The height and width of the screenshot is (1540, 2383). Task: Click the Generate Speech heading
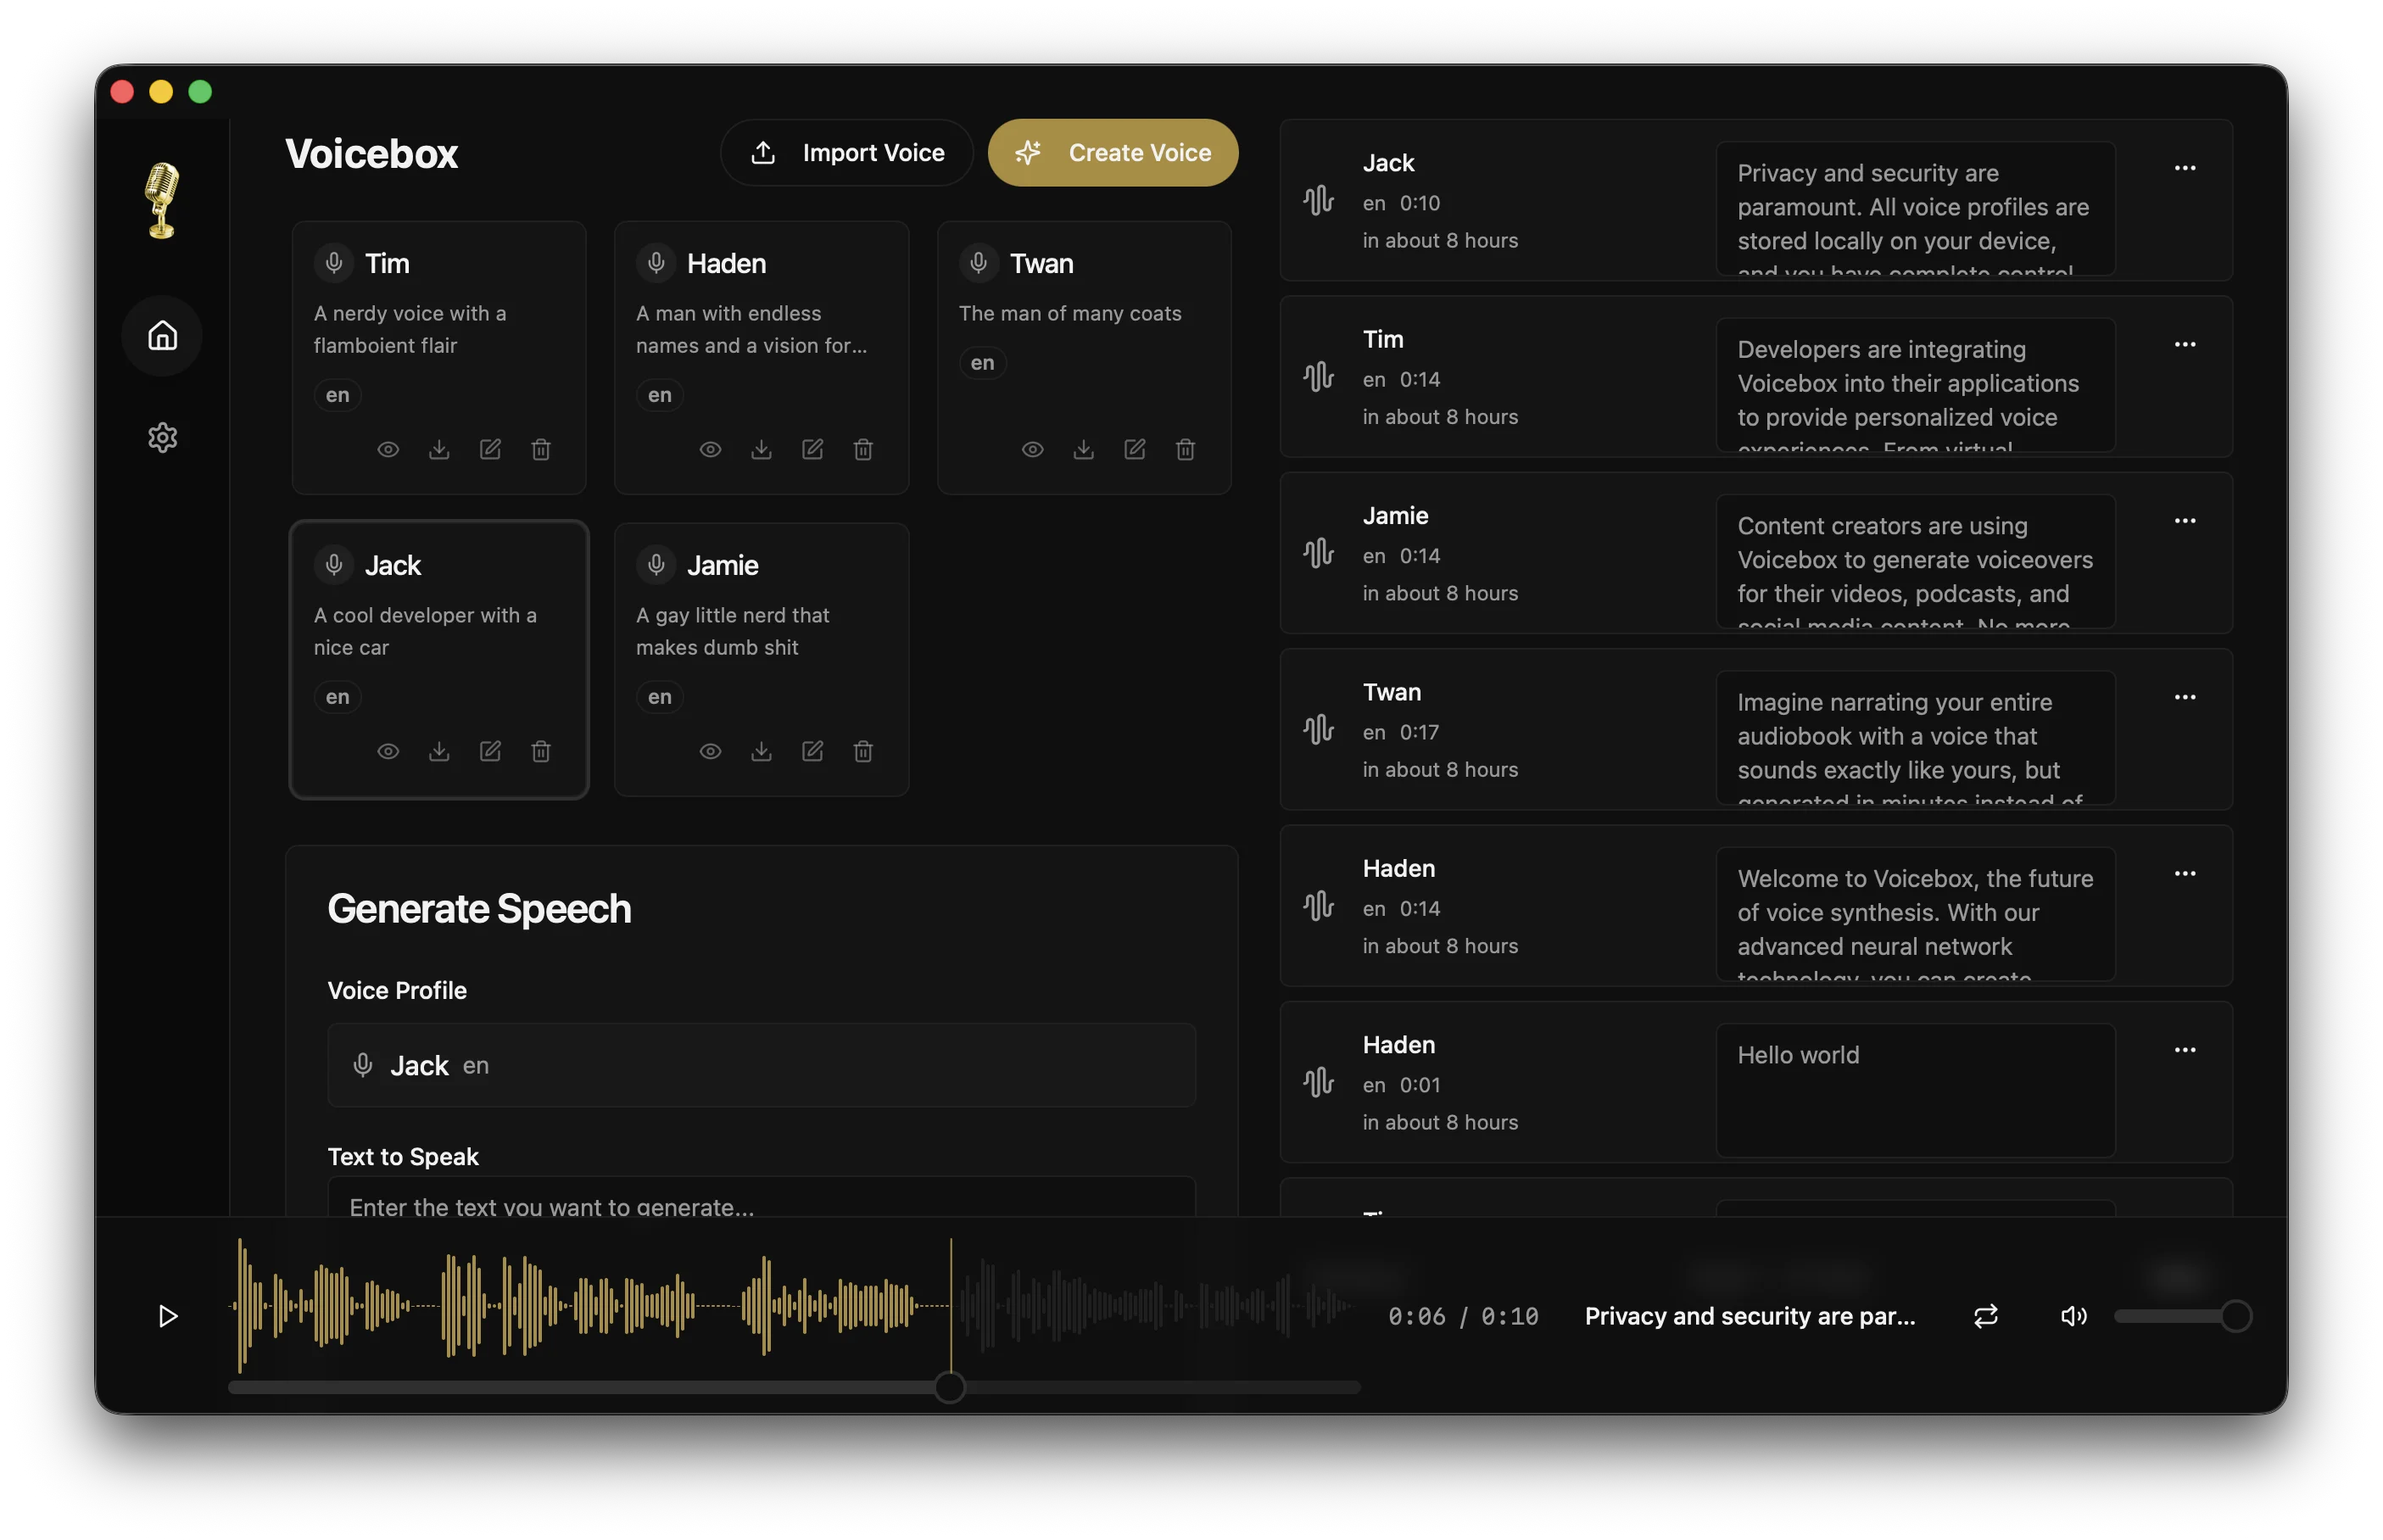coord(479,909)
